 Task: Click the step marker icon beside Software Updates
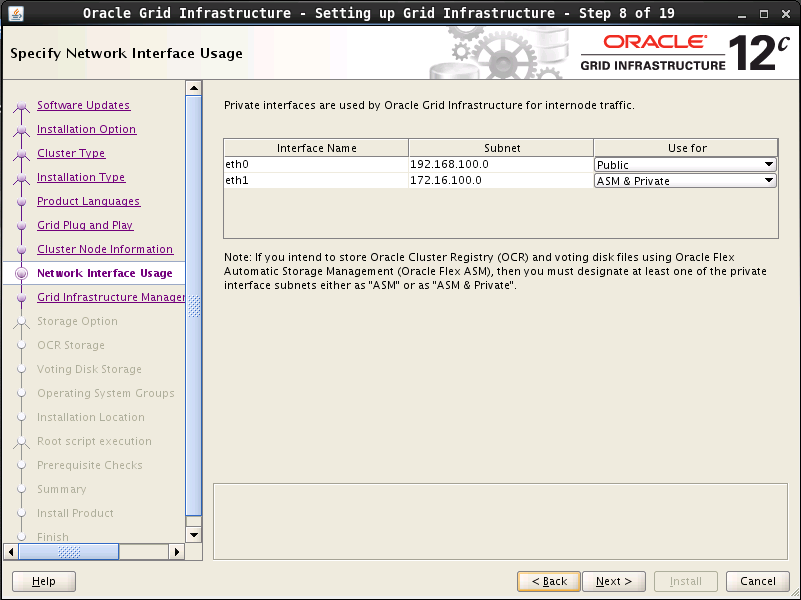click(x=20, y=107)
